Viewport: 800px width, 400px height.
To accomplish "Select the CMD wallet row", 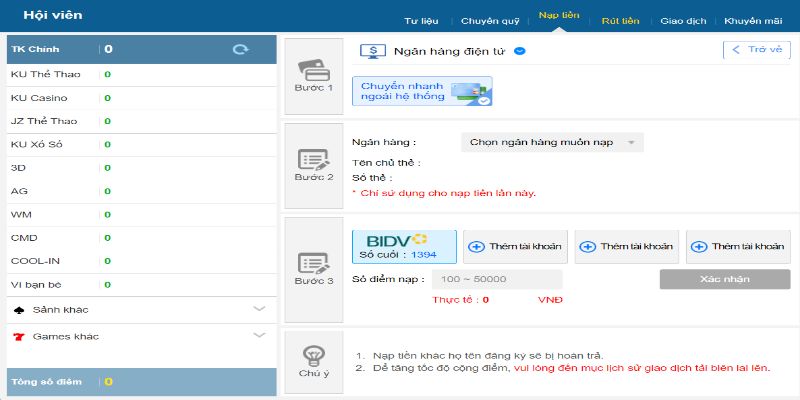I will coord(141,238).
